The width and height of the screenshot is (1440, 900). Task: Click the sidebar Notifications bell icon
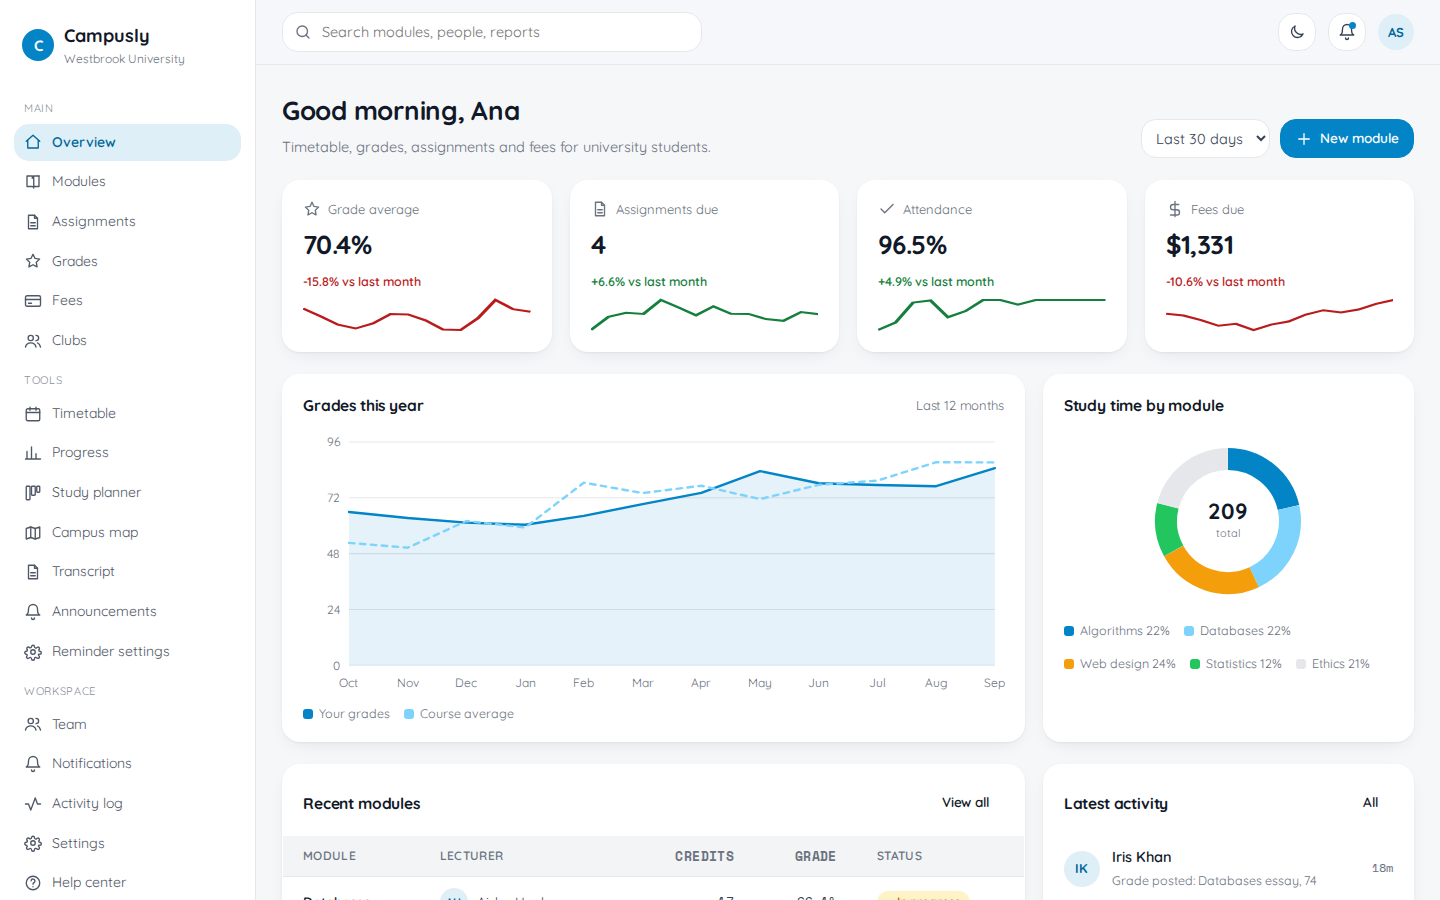pyautogui.click(x=33, y=764)
